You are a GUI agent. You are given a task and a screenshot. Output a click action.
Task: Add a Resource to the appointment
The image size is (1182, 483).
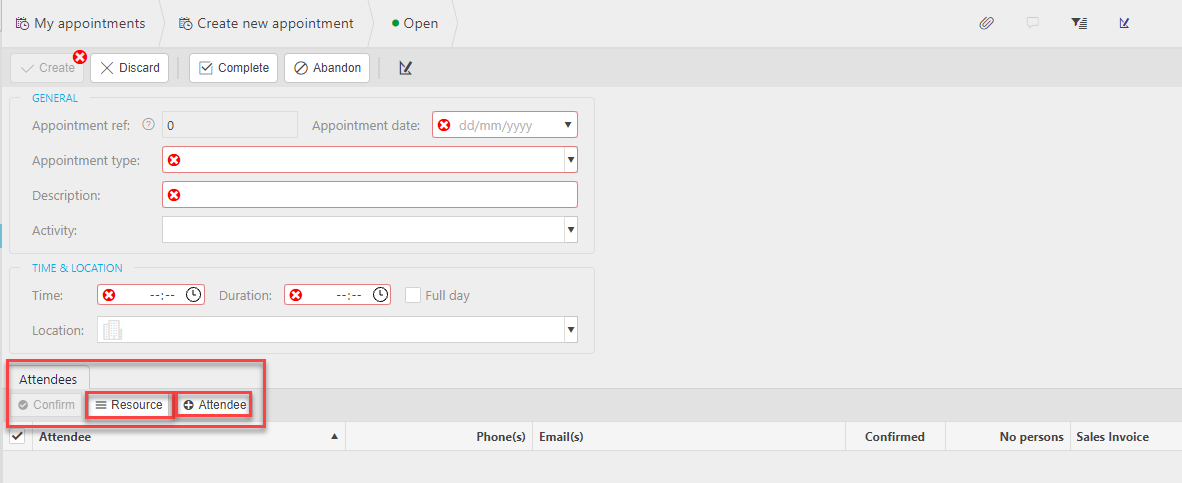pyautogui.click(x=128, y=405)
